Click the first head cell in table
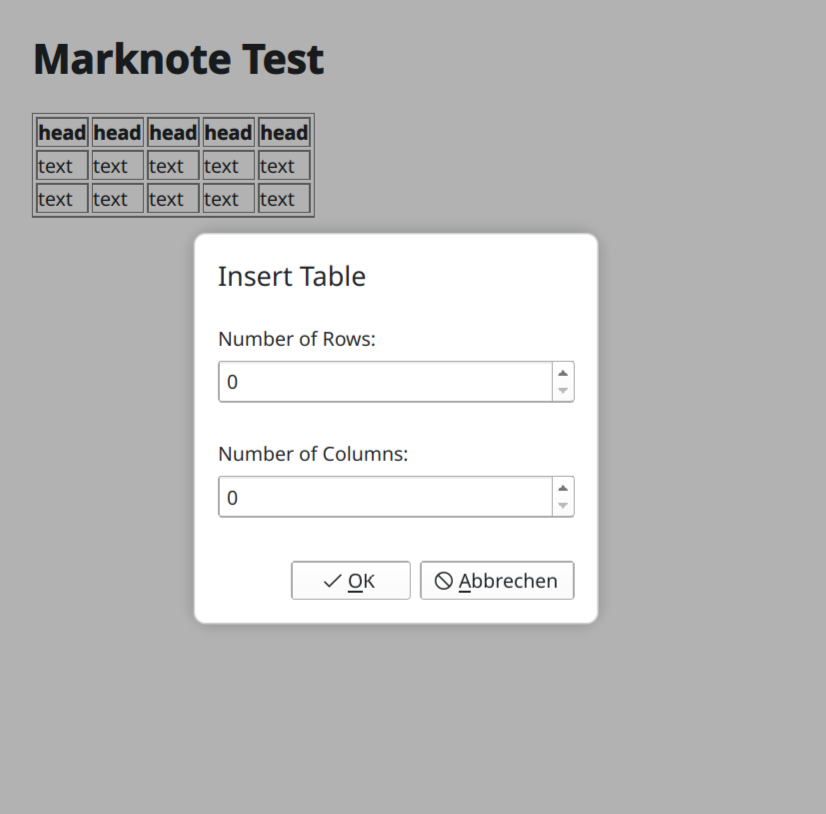 62,133
